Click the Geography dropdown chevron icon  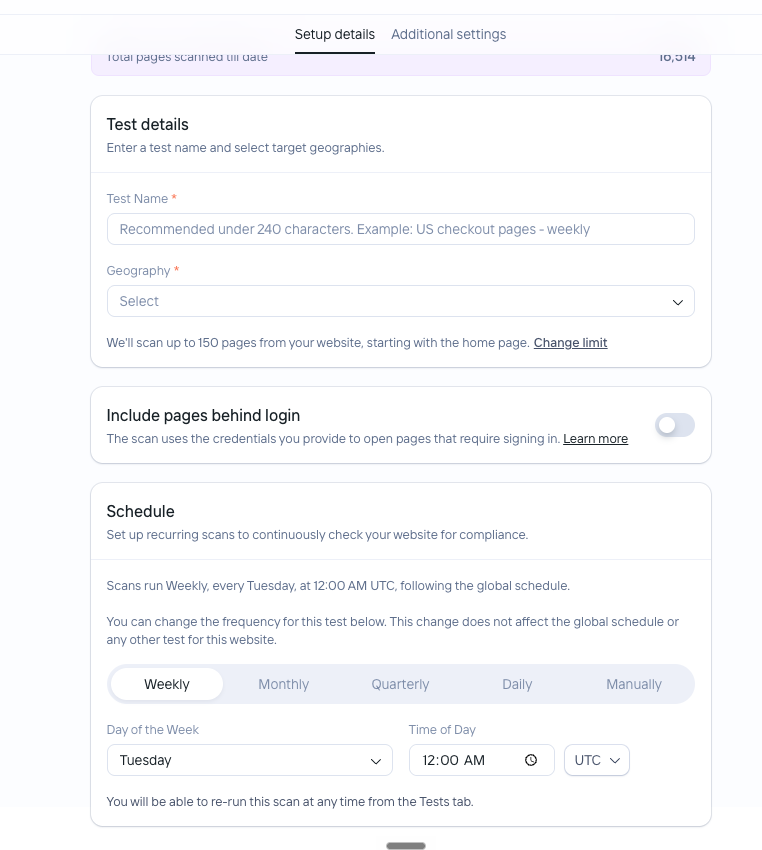(x=677, y=302)
